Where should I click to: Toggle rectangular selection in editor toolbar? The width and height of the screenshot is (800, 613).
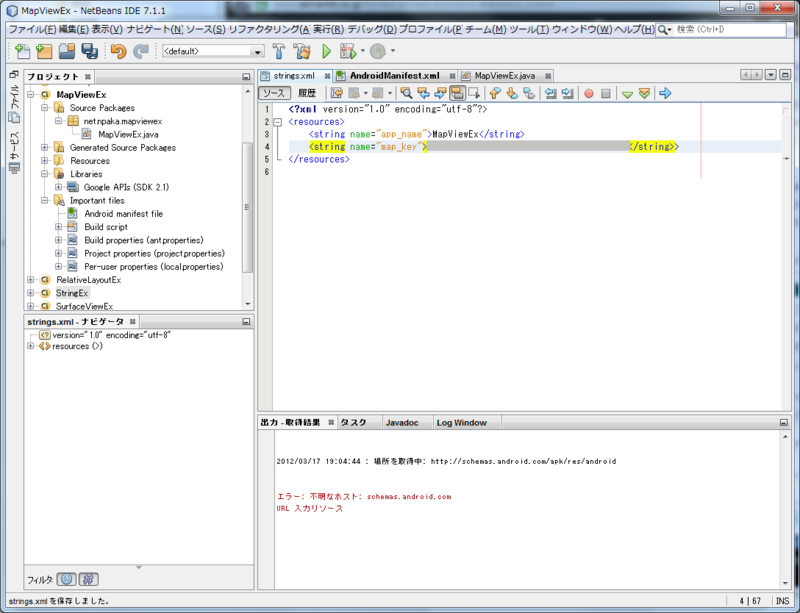point(474,93)
